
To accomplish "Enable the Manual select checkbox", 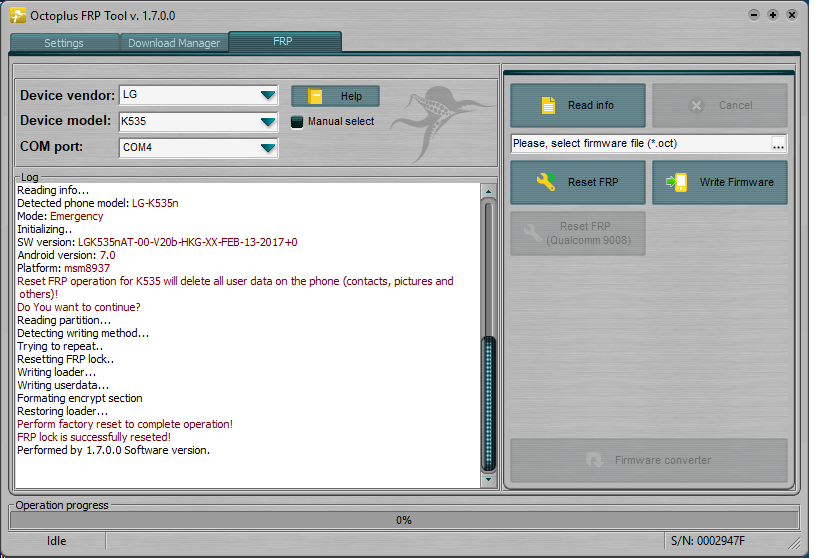I will click(297, 122).
